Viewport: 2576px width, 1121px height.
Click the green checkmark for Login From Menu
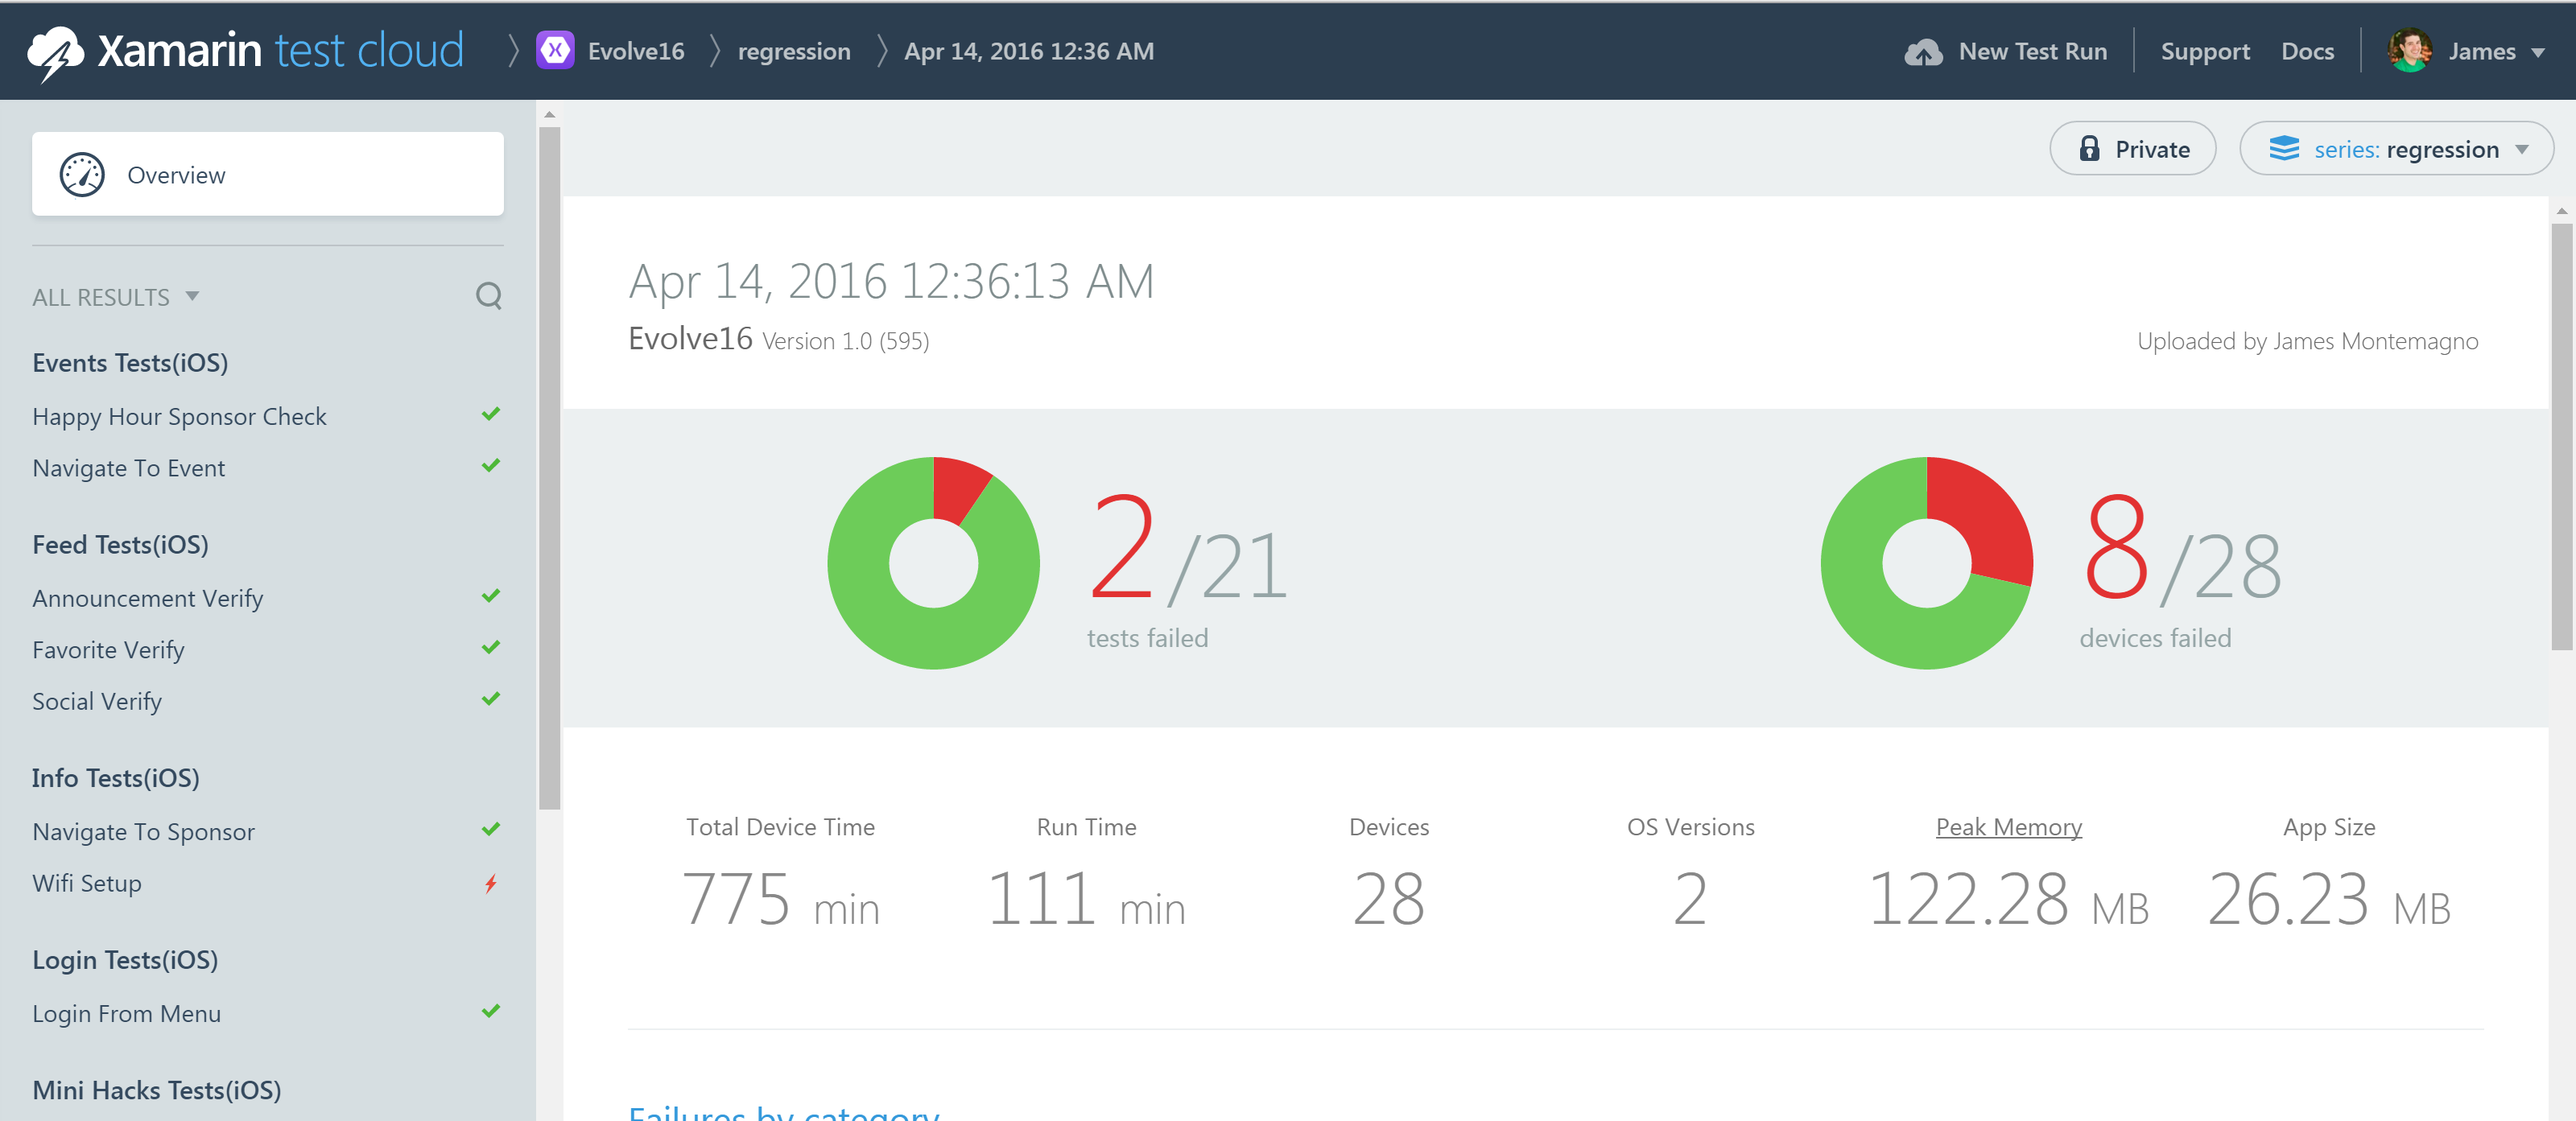(490, 1011)
